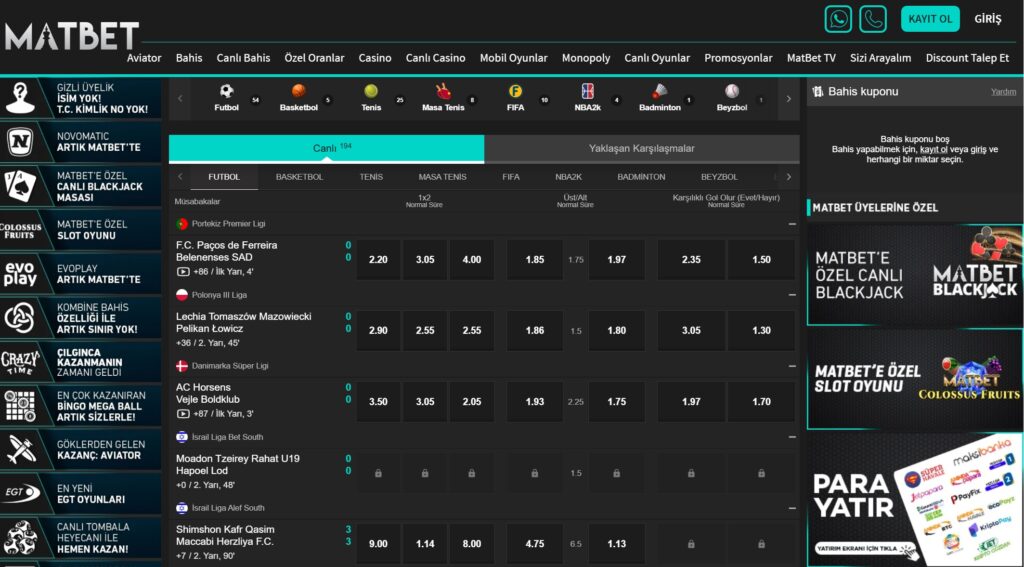Collapse the Polonya III Liga section

[x=792, y=295]
